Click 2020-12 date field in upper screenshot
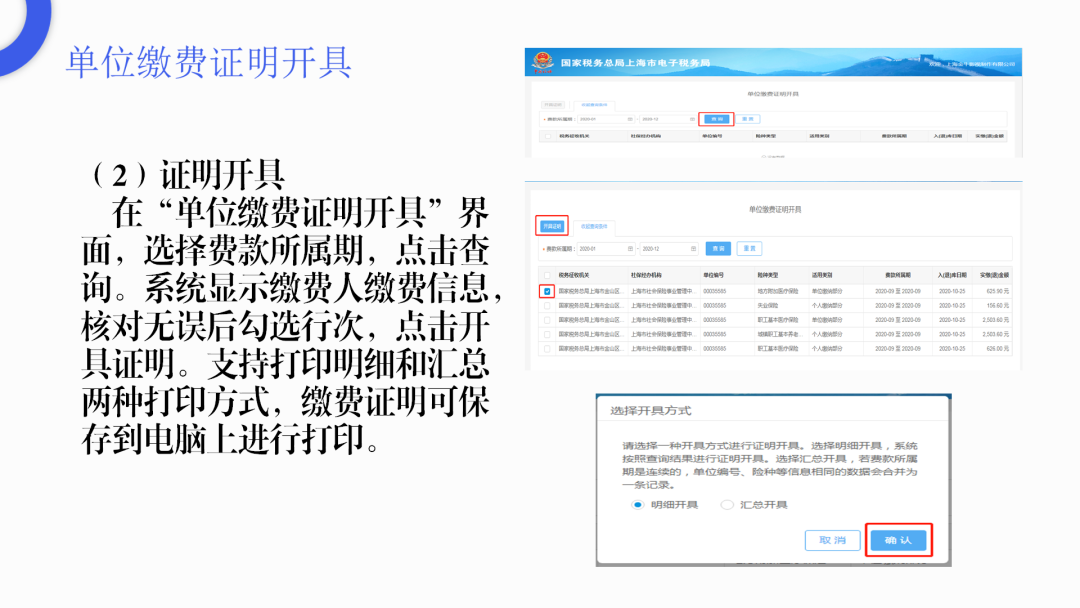Image resolution: width=1080 pixels, height=608 pixels. pyautogui.click(x=668, y=119)
